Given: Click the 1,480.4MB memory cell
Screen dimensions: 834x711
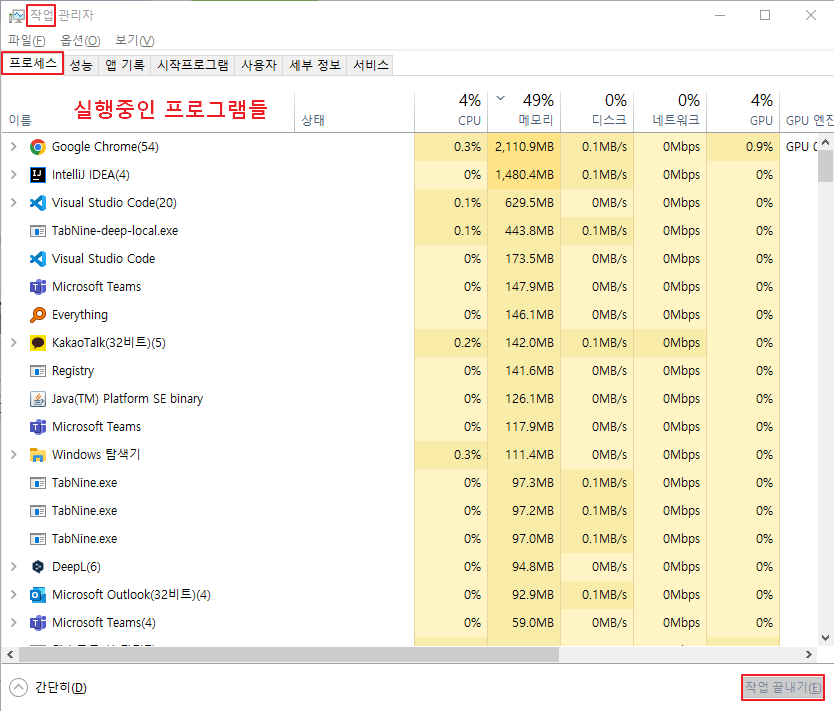Looking at the screenshot, I should pos(524,175).
